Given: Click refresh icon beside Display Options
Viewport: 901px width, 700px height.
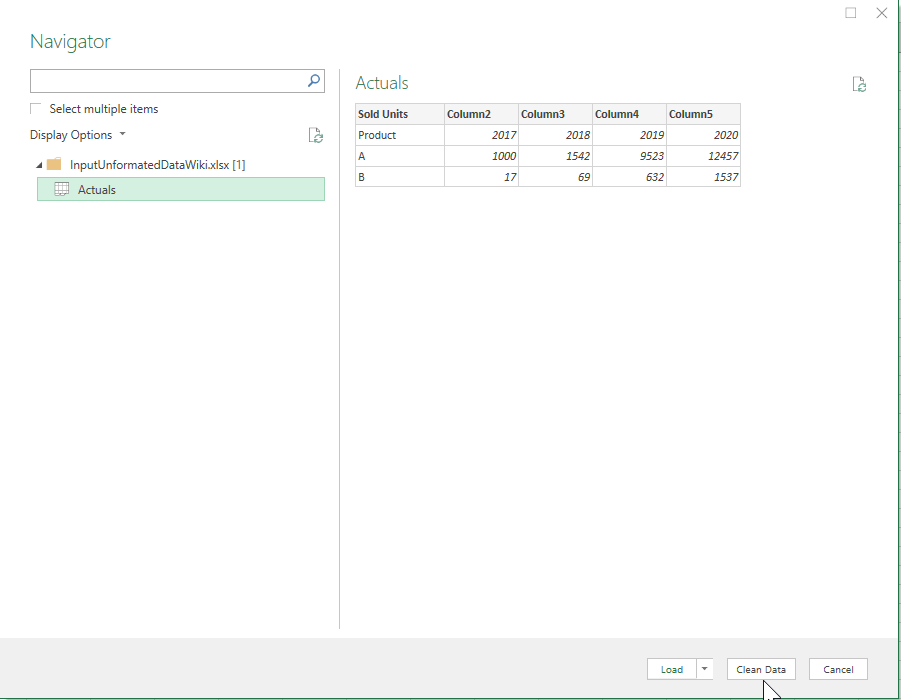Looking at the screenshot, I should tap(315, 135).
